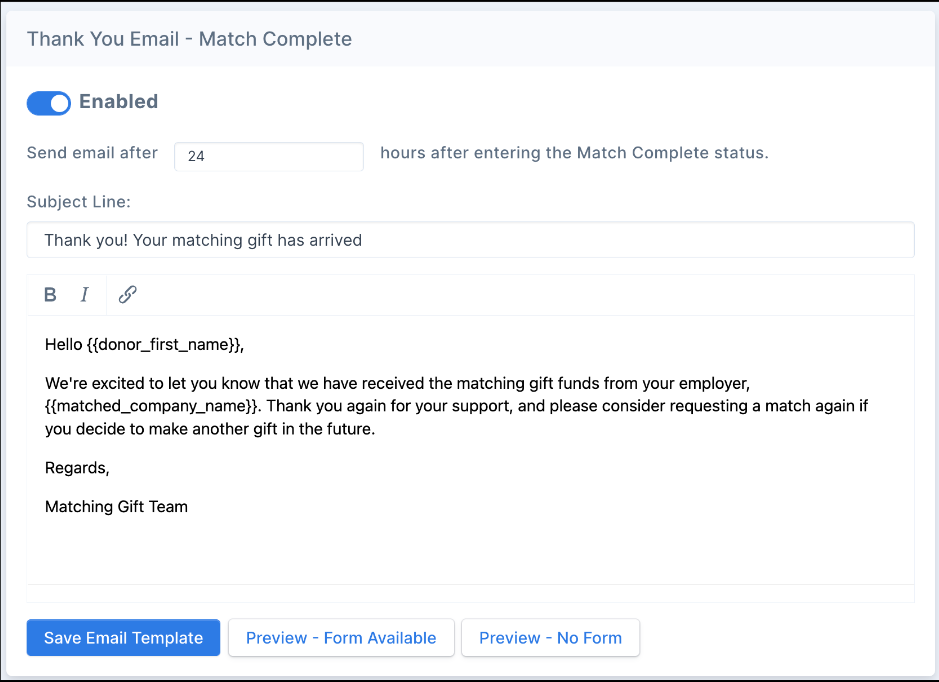Select the send delay hours input showing 24
The height and width of the screenshot is (682, 939).
(x=268, y=156)
